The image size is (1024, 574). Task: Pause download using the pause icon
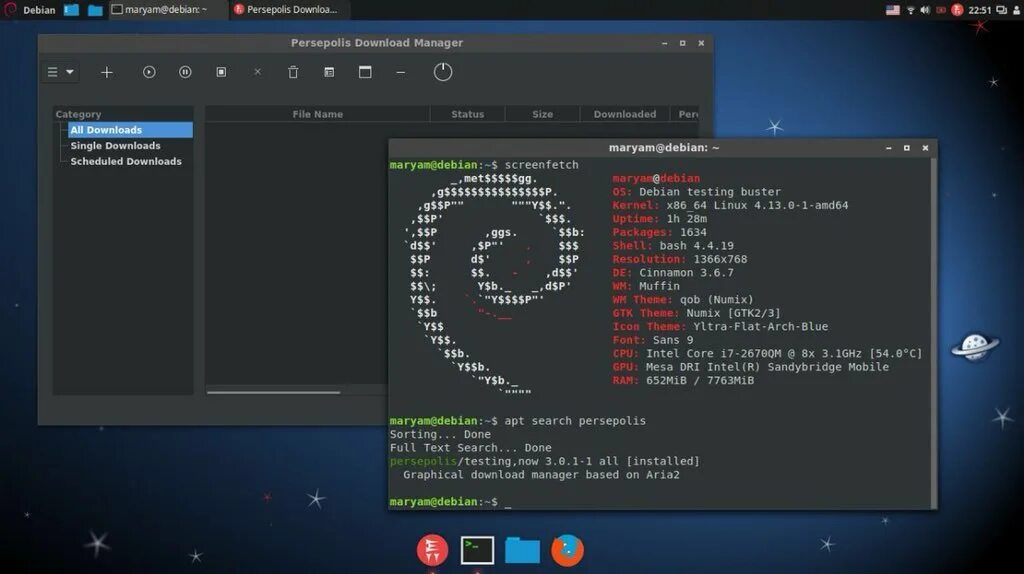pyautogui.click(x=185, y=72)
